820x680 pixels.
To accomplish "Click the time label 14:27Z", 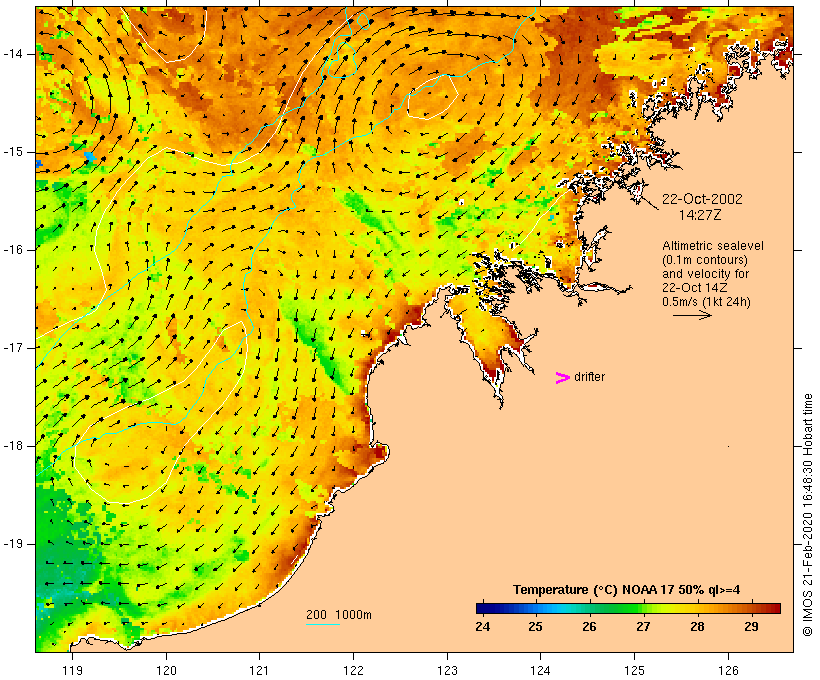I will pyautogui.click(x=700, y=214).
